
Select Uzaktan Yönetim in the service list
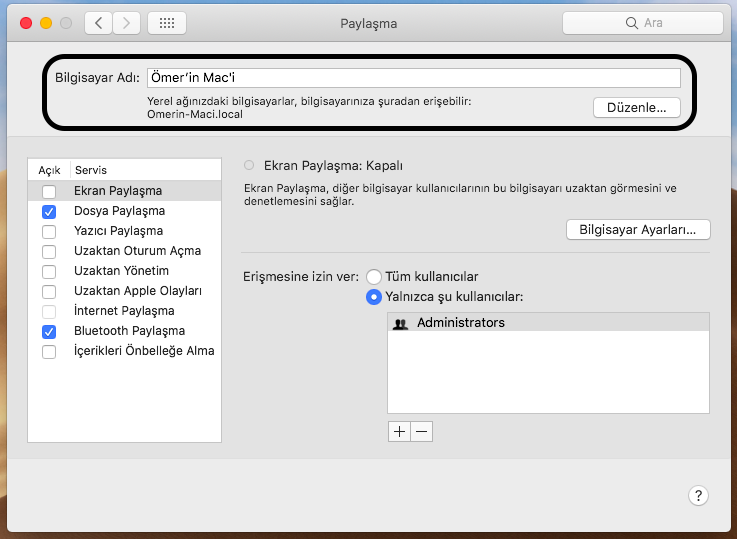click(x=121, y=271)
